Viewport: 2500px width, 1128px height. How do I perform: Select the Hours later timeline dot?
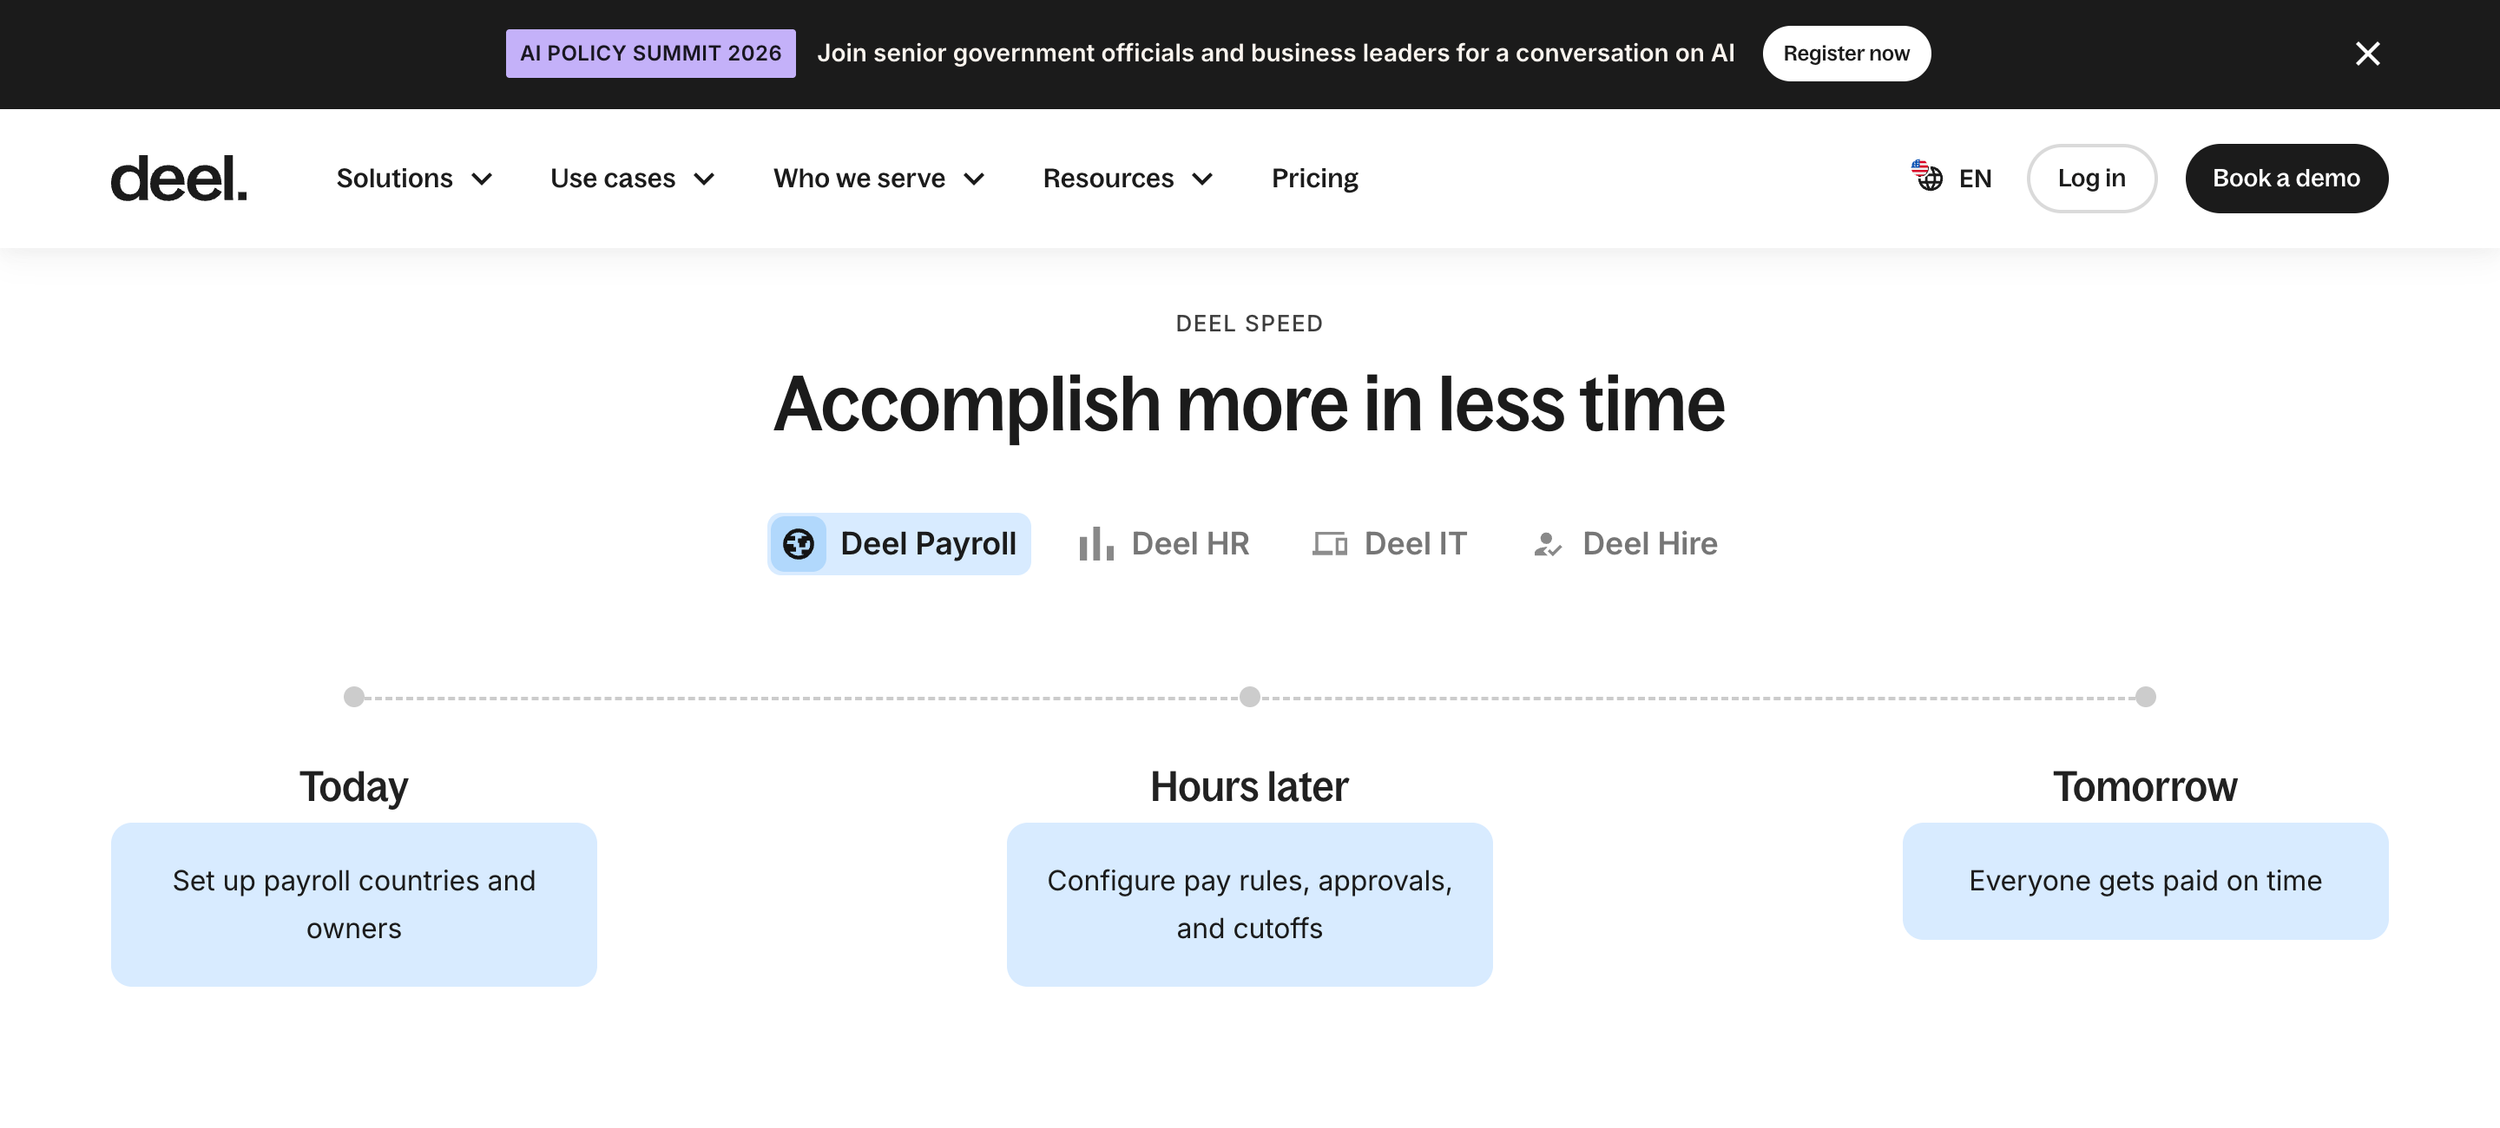pos(1249,697)
